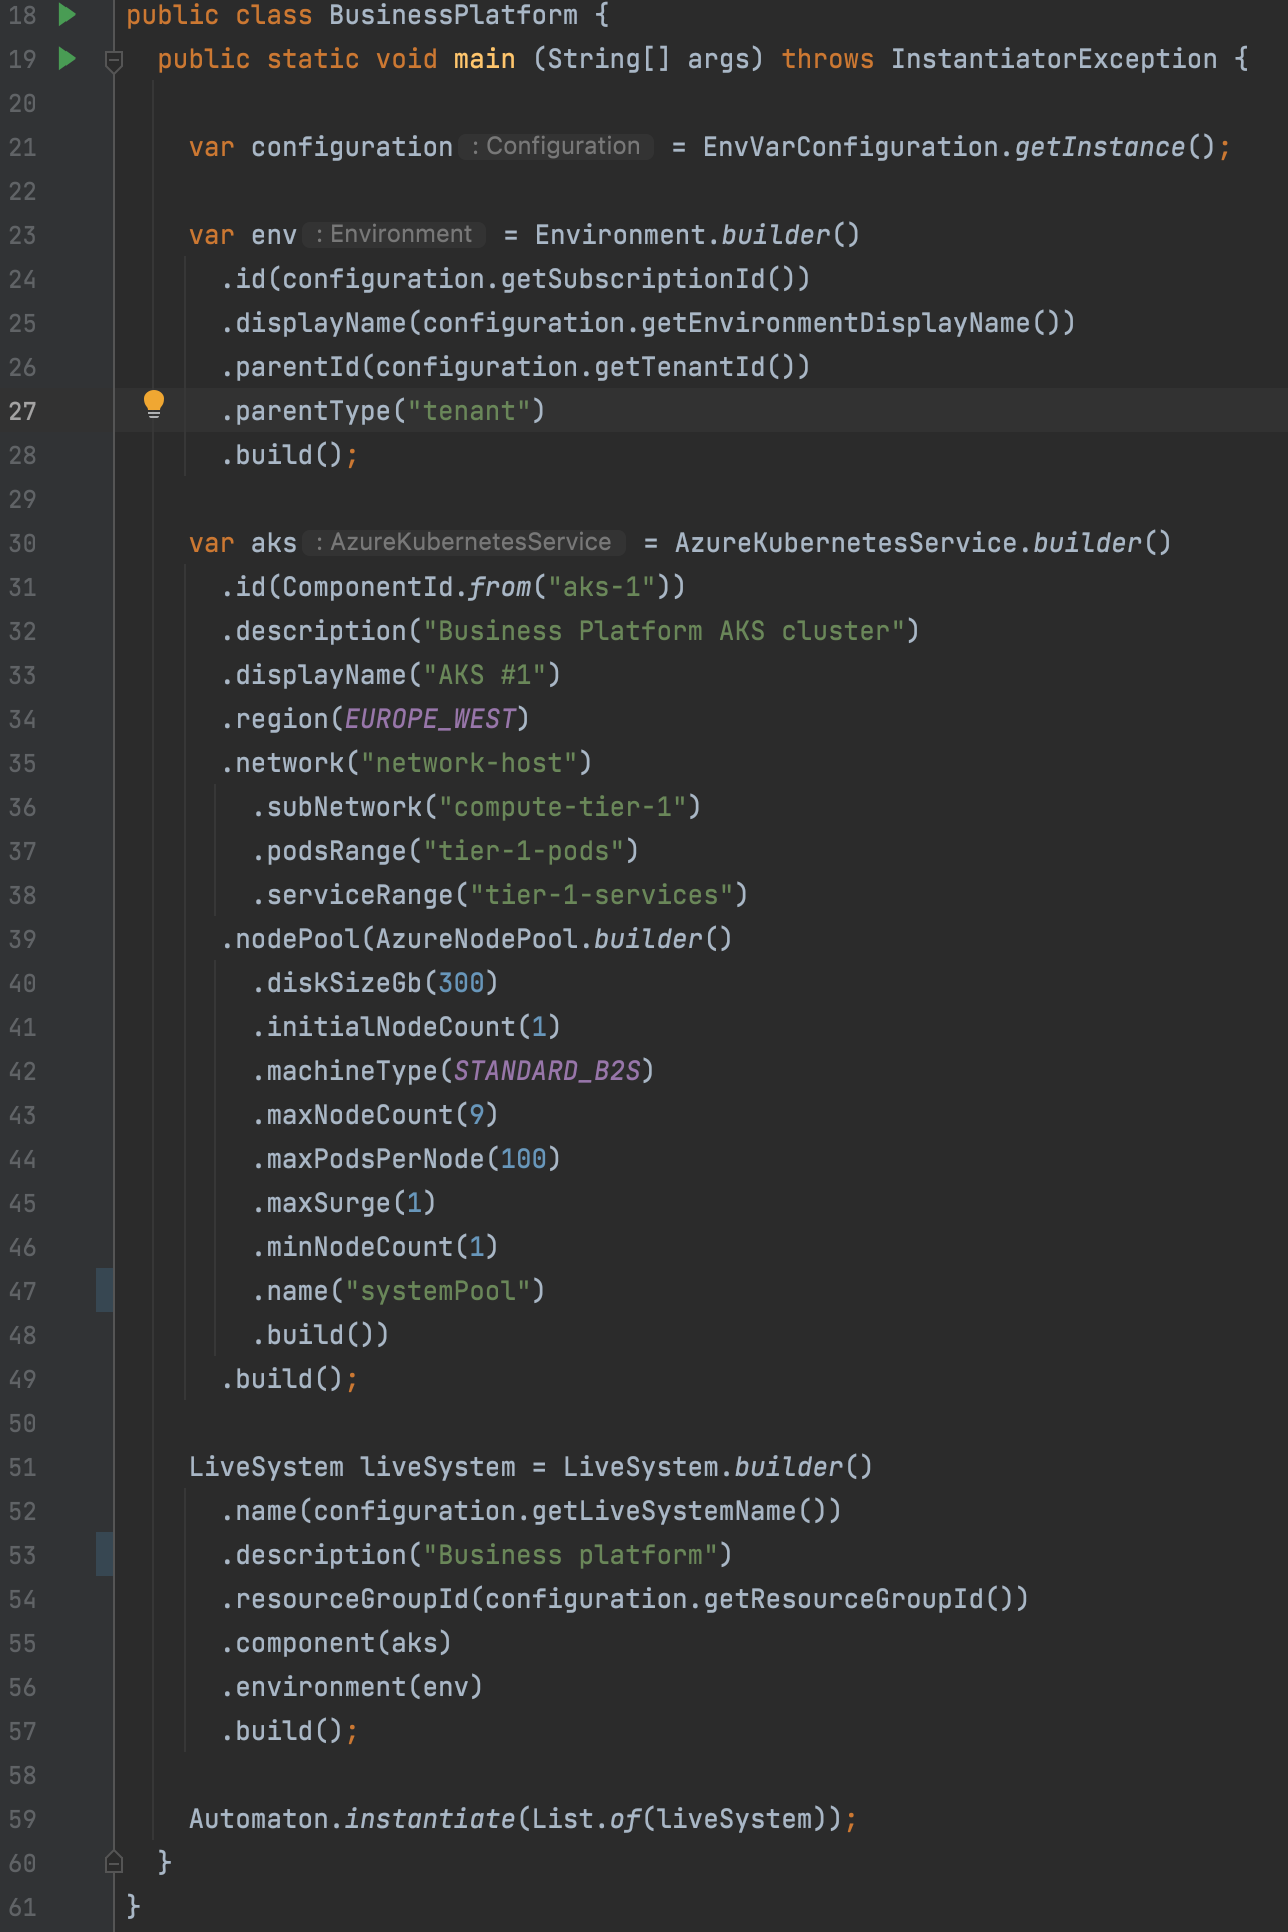Click the string "Business Platform AKS cluster"
The image size is (1288, 1932).
click(664, 631)
